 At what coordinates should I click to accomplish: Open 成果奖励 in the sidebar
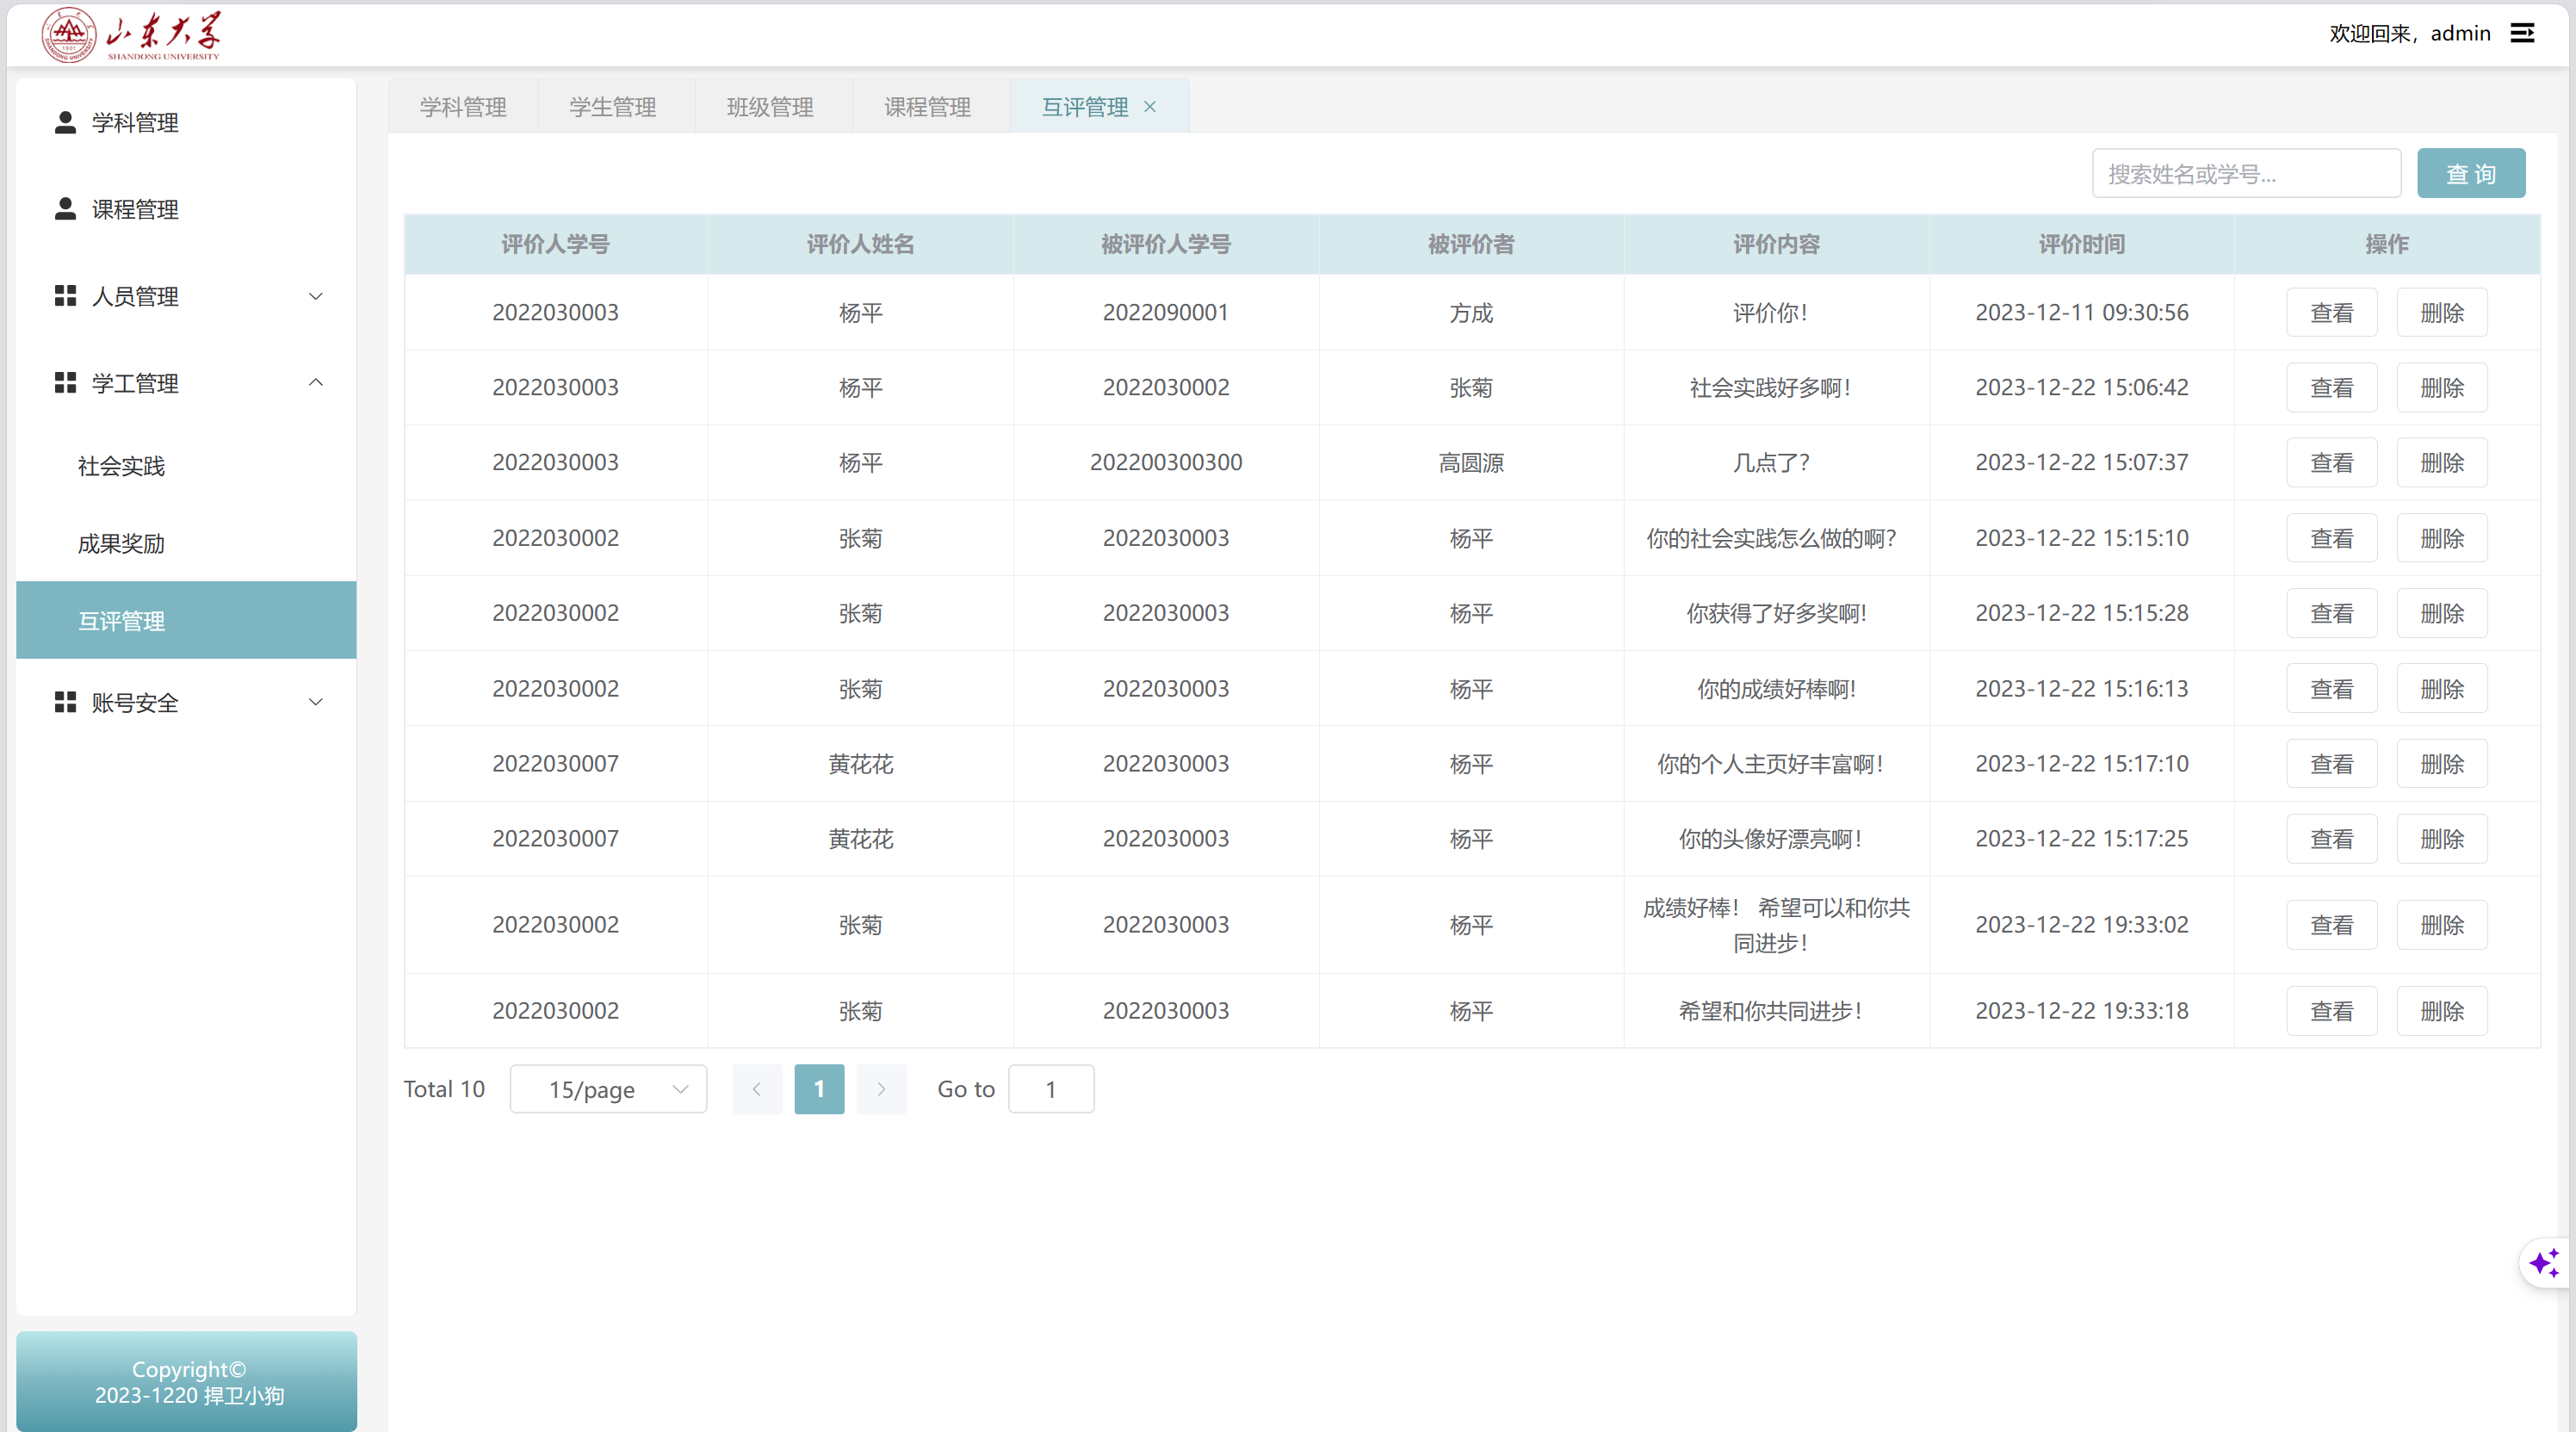(186, 543)
